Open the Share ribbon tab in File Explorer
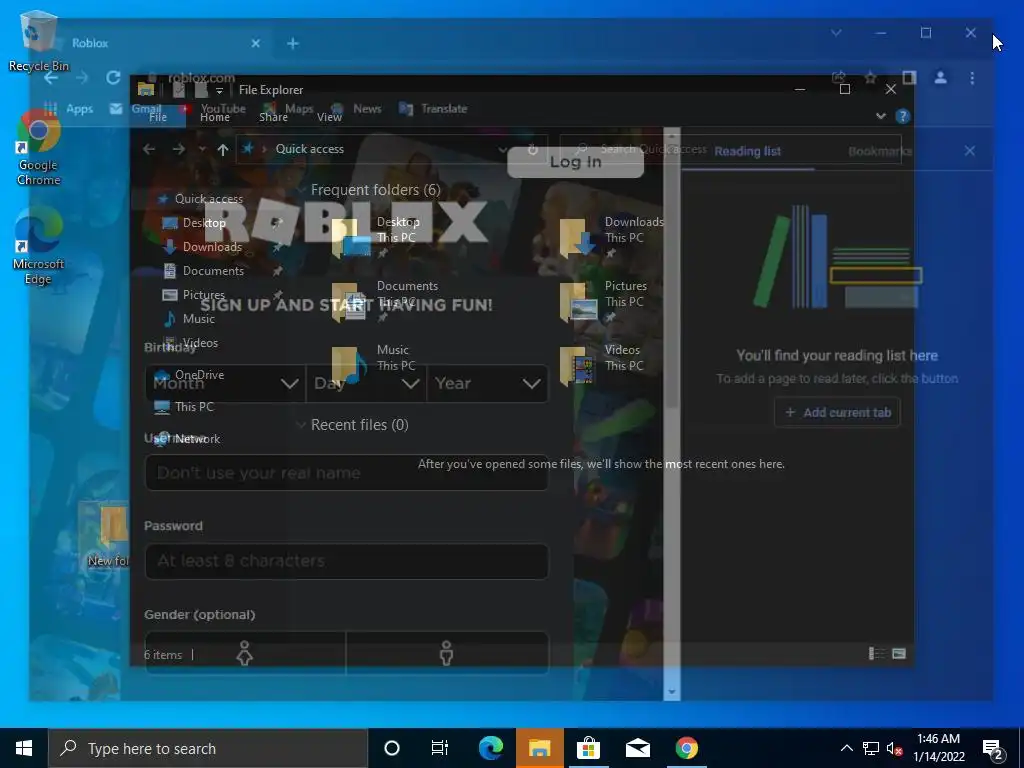The height and width of the screenshot is (768, 1024). pyautogui.click(x=273, y=117)
